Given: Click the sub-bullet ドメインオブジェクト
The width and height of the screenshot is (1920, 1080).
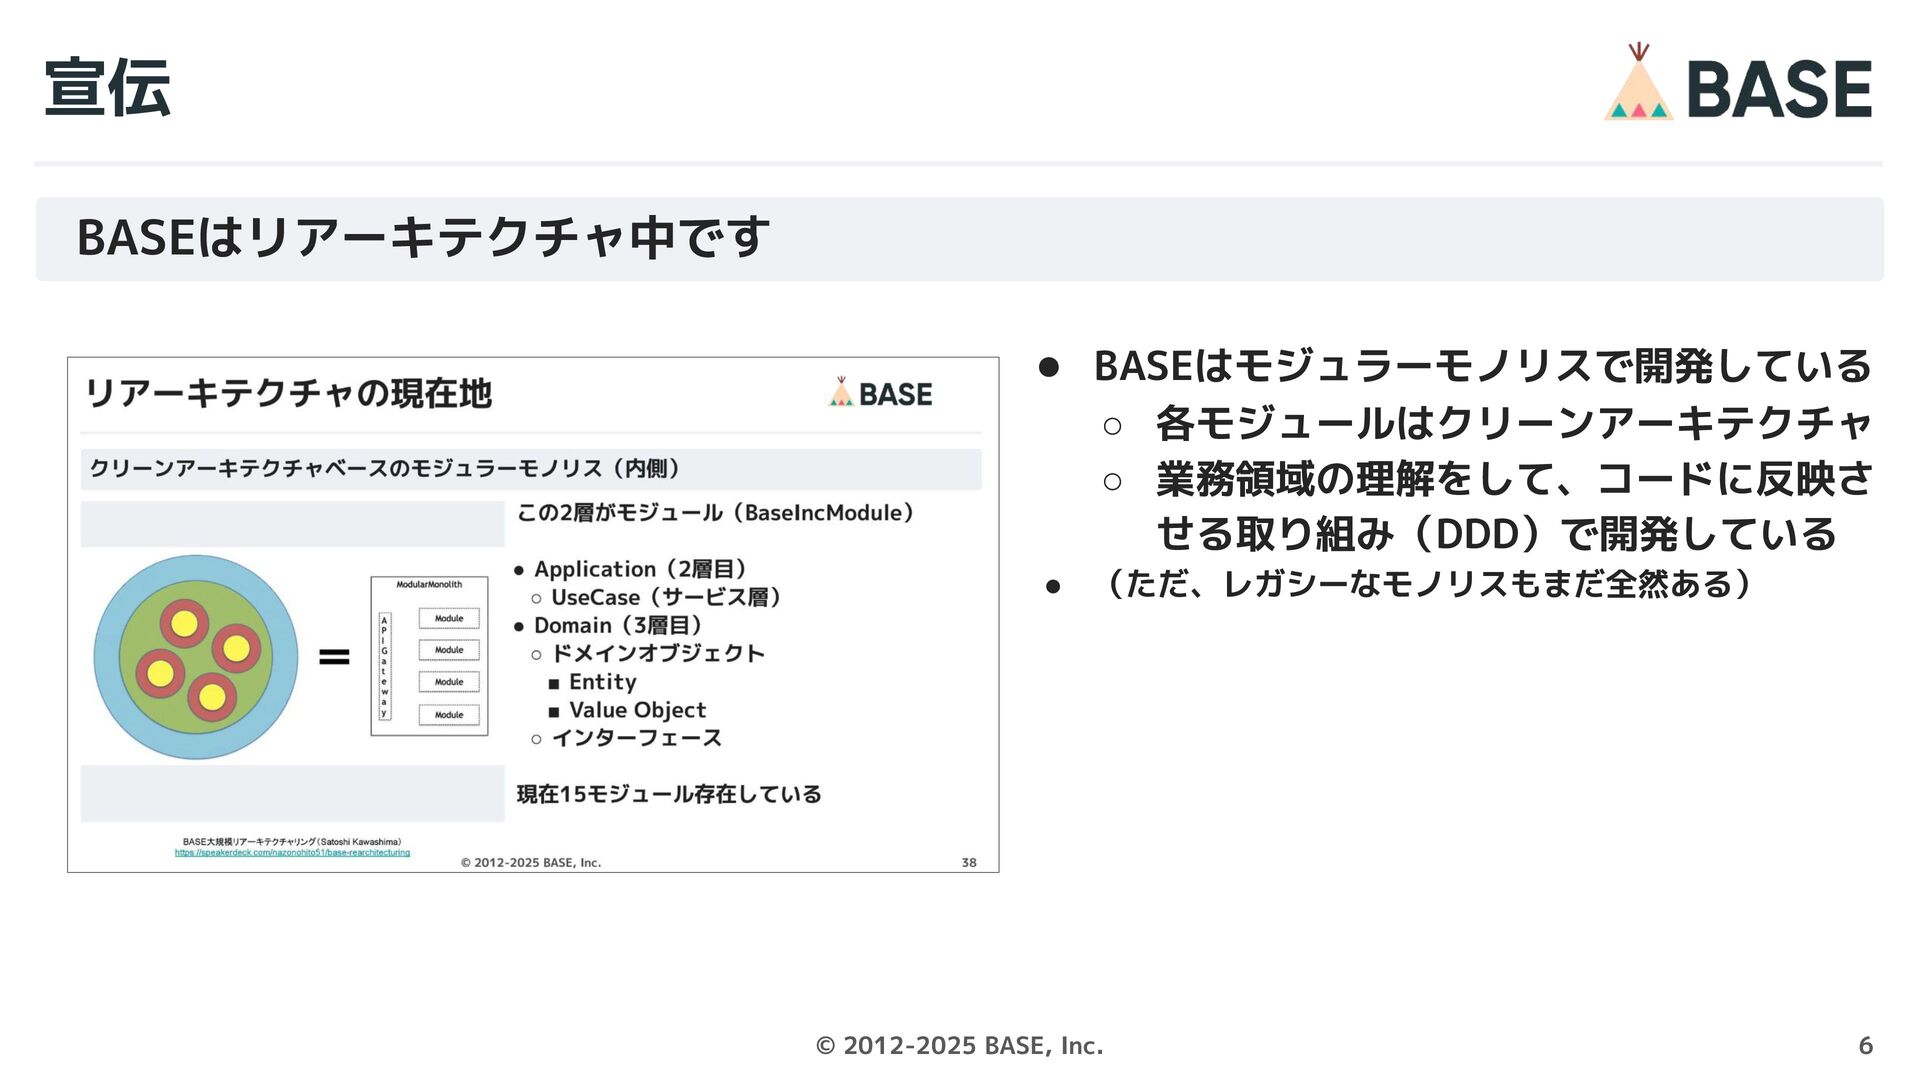Looking at the screenshot, I should pyautogui.click(x=658, y=653).
